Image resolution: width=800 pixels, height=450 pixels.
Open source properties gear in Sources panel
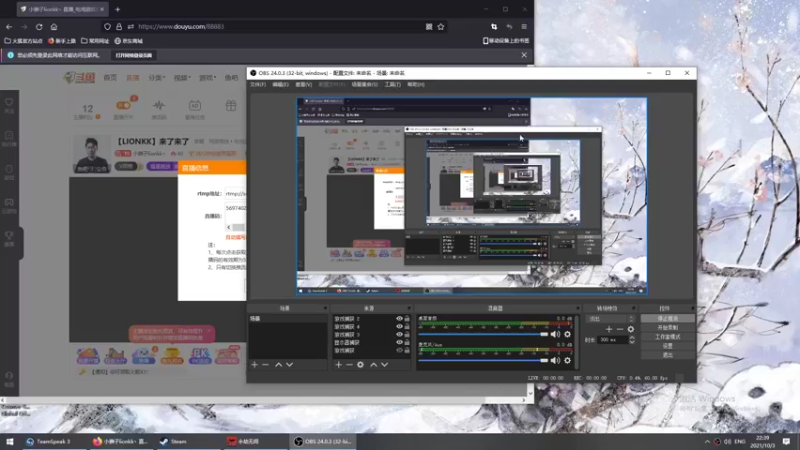360,365
